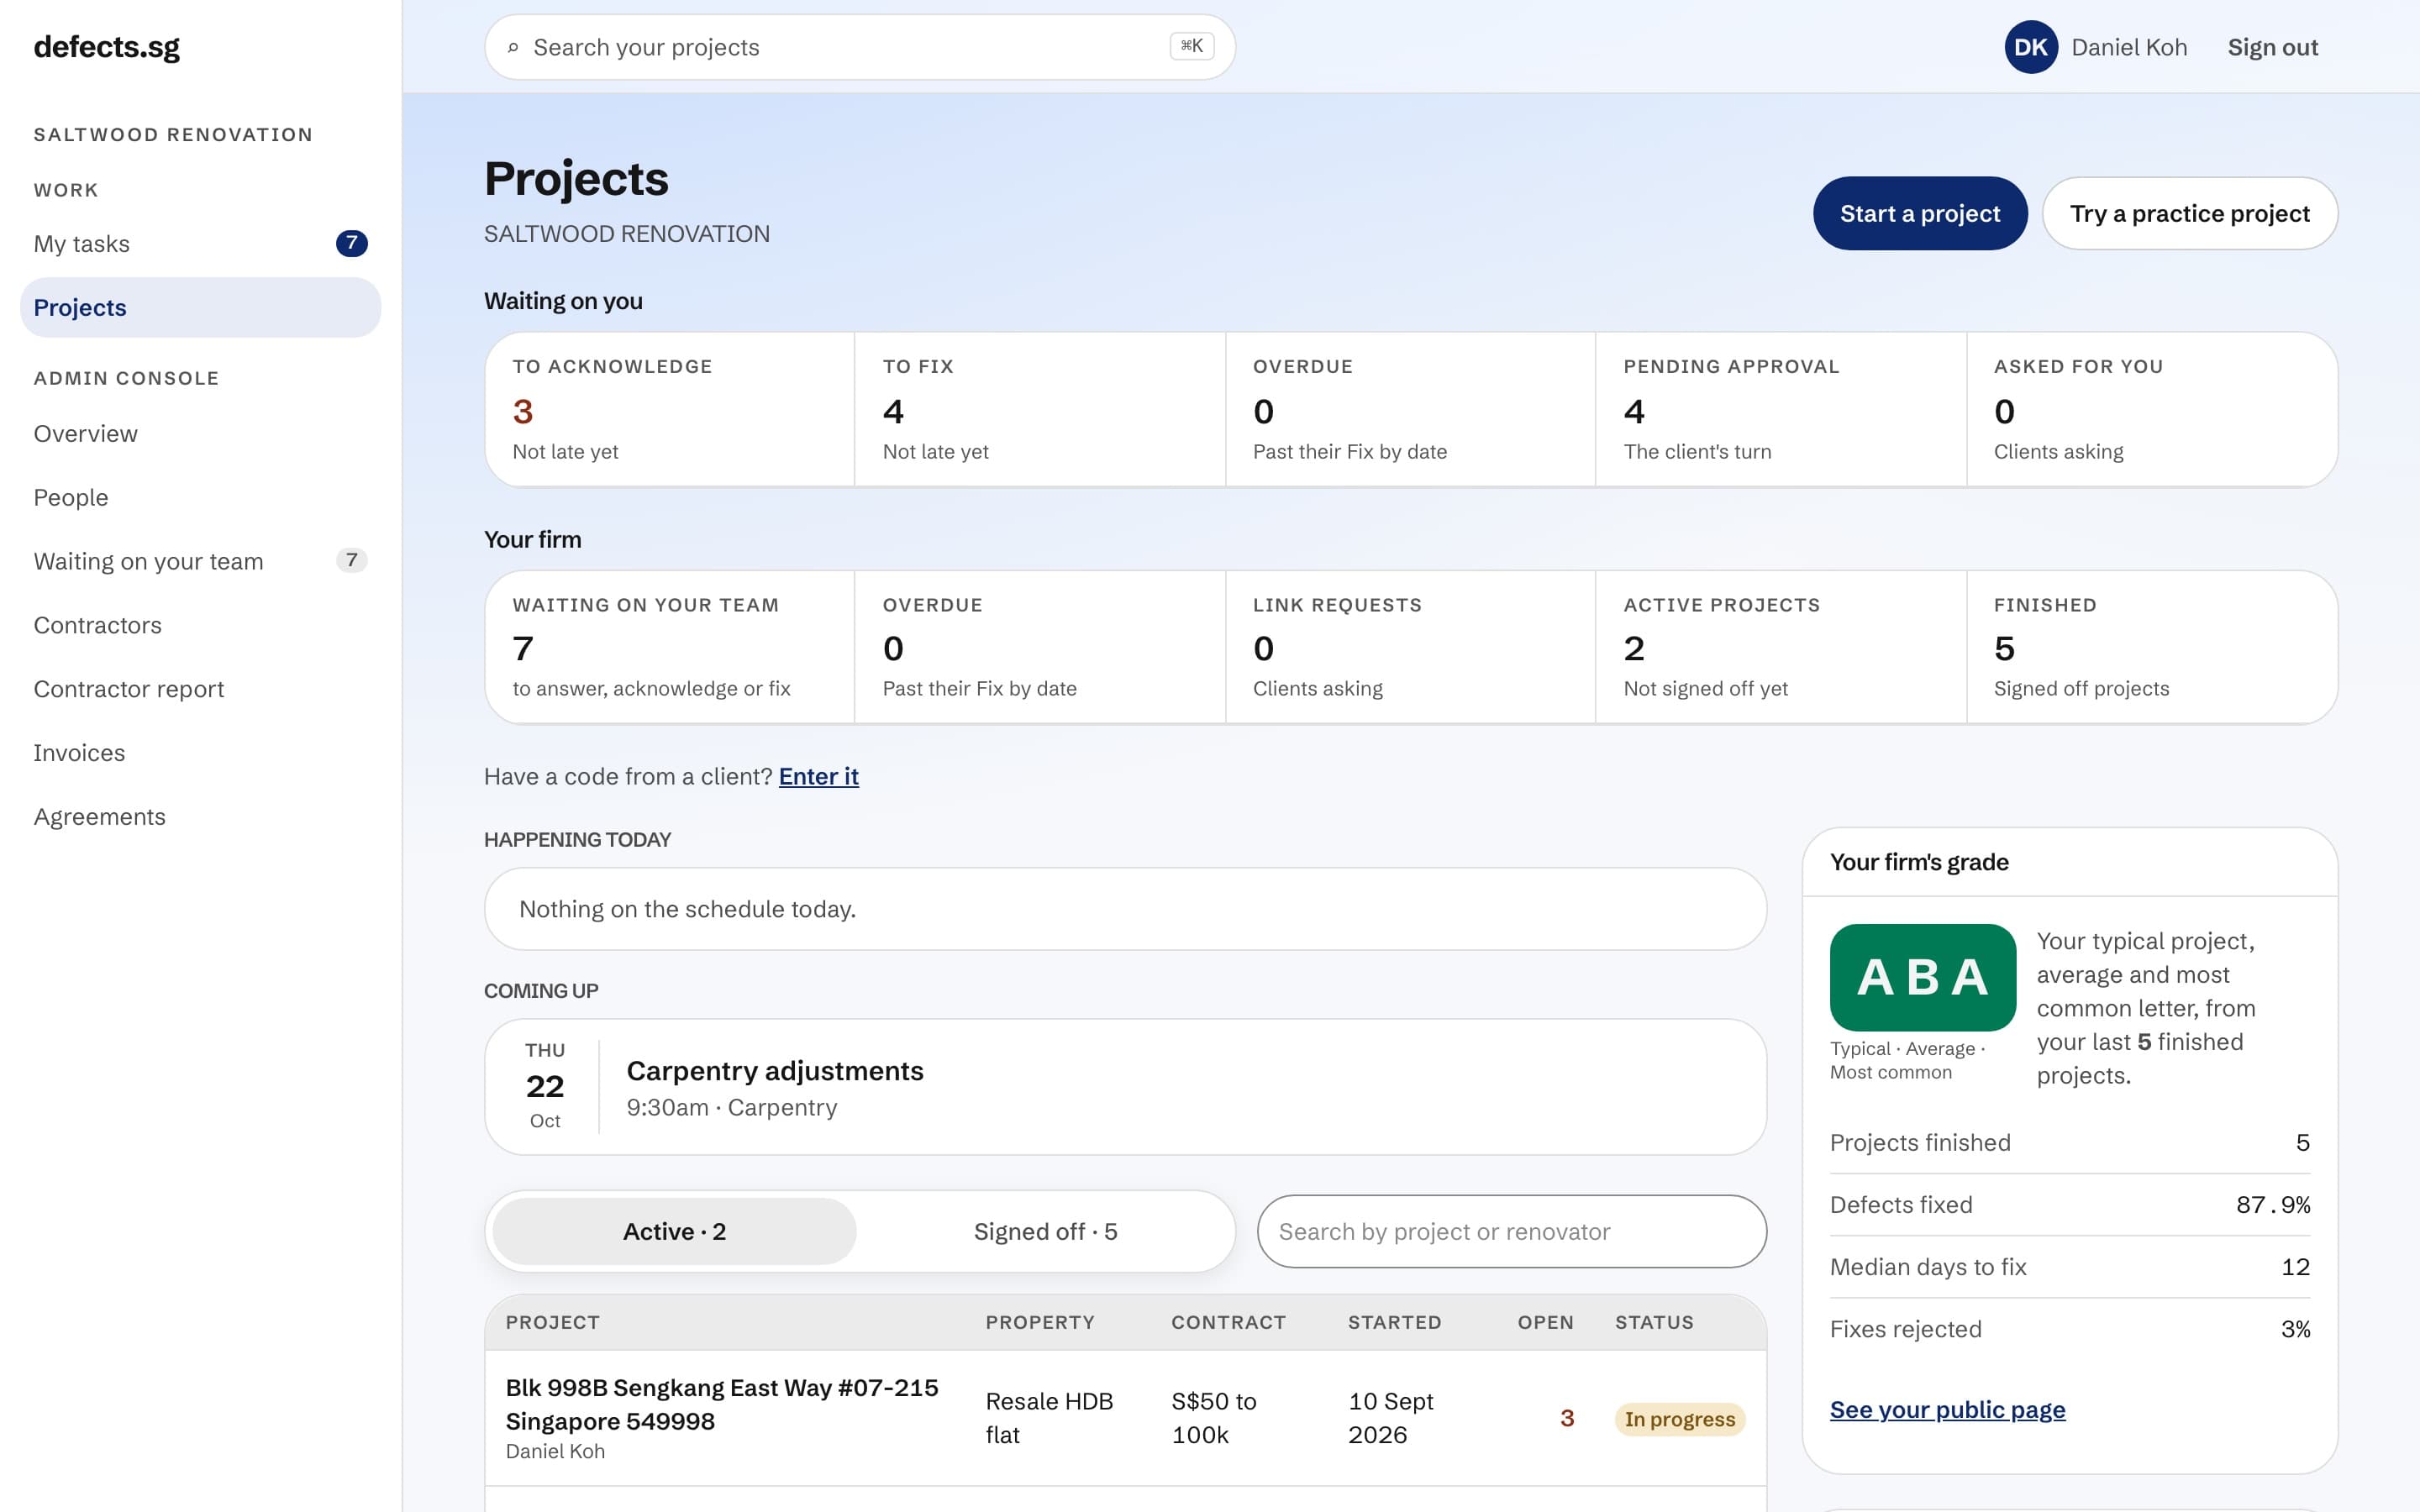Switch to the Signed off · 5 tab

pos(1045,1231)
